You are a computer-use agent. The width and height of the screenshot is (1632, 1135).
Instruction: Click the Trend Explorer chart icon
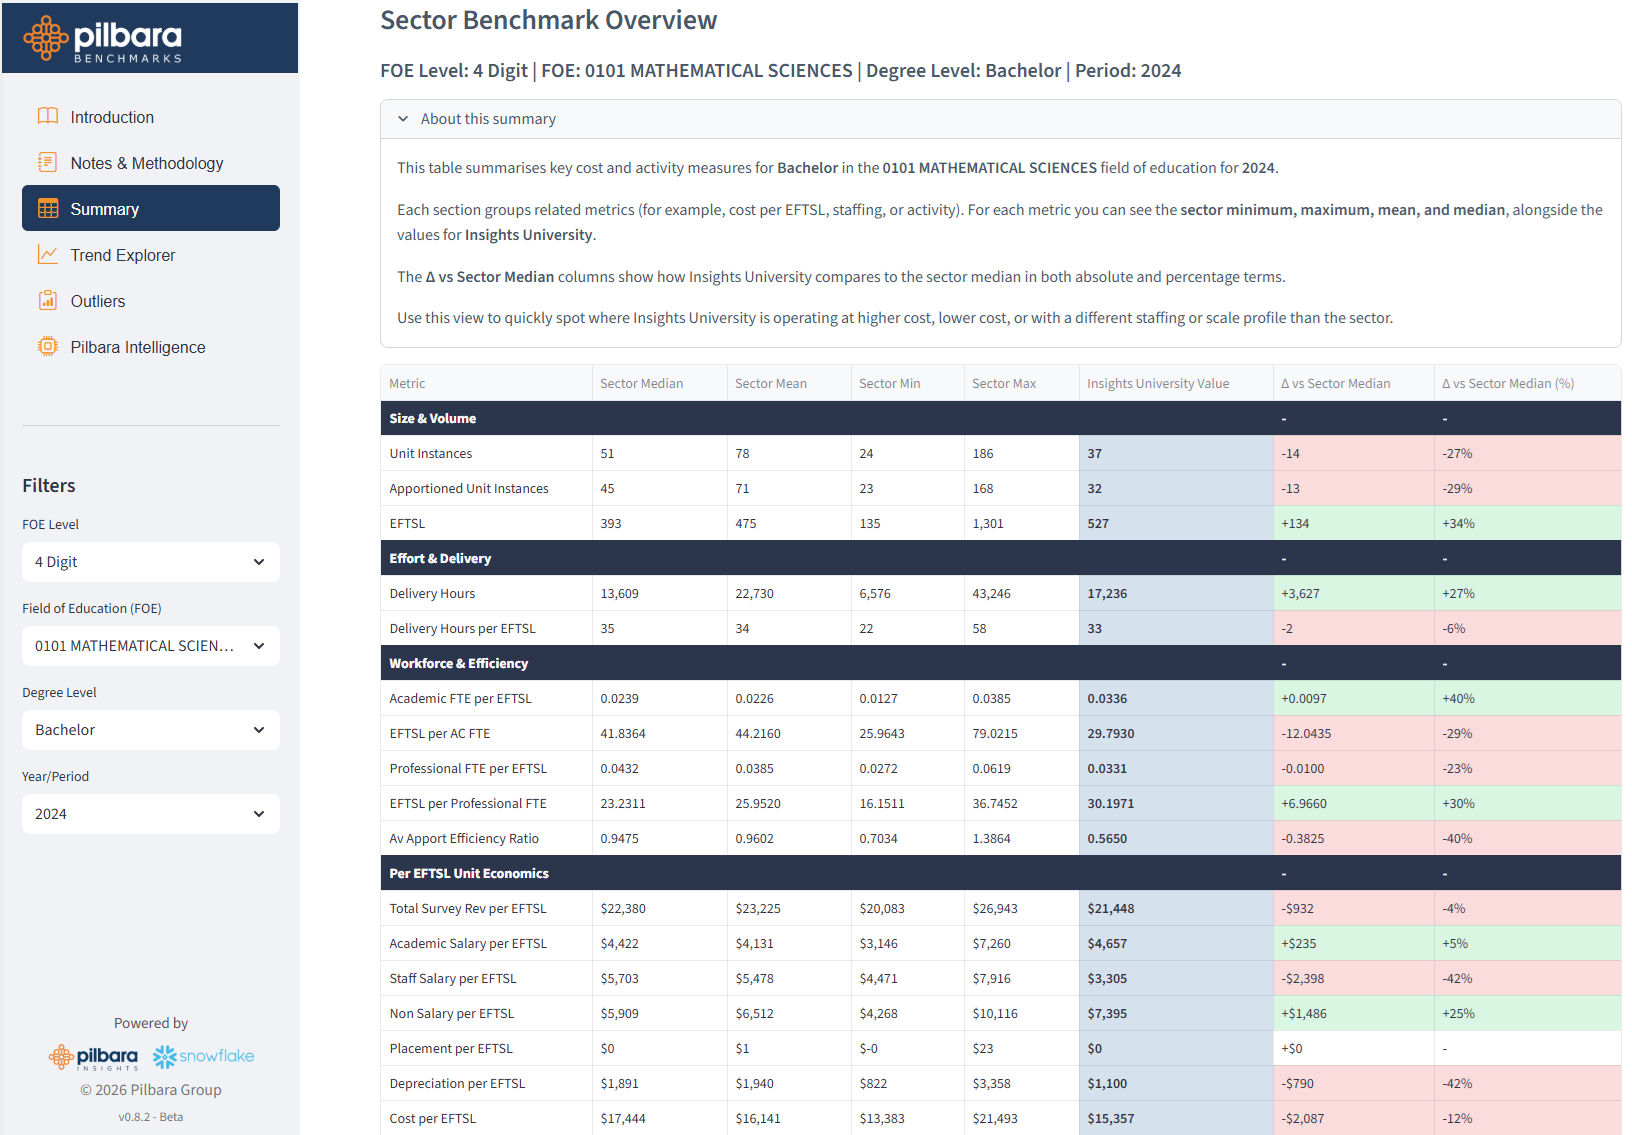coord(47,254)
